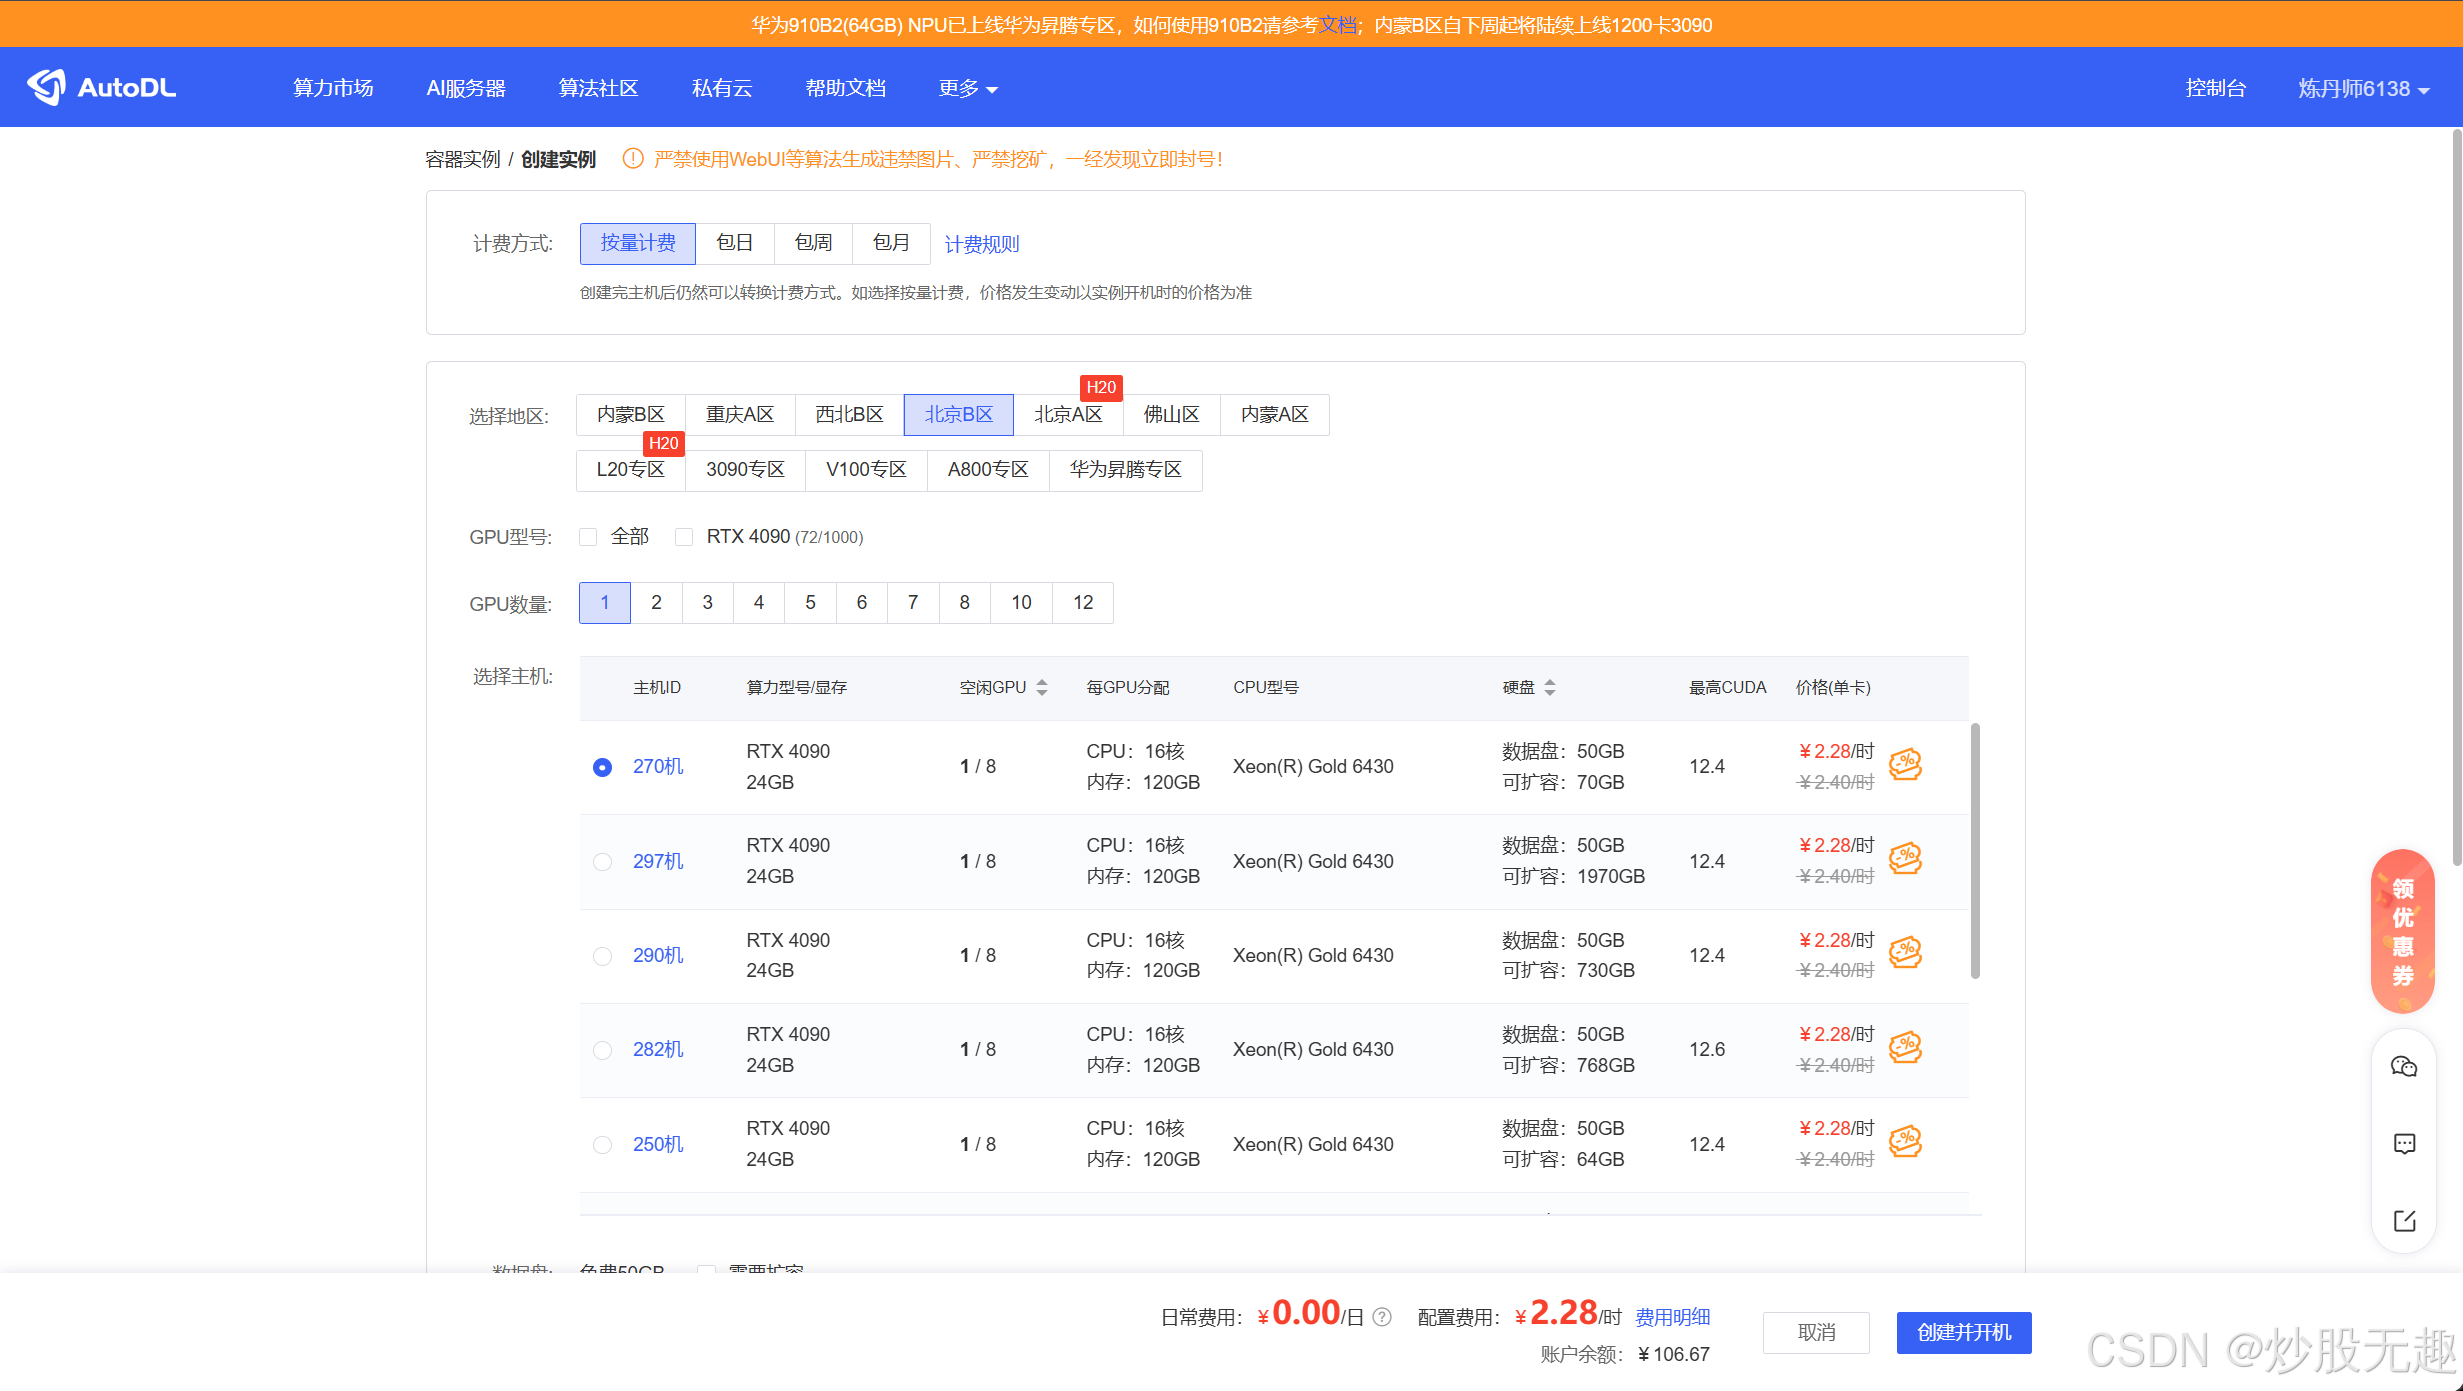Image resolution: width=2463 pixels, height=1391 pixels.
Task: Open host link 282机
Action: (658, 1050)
